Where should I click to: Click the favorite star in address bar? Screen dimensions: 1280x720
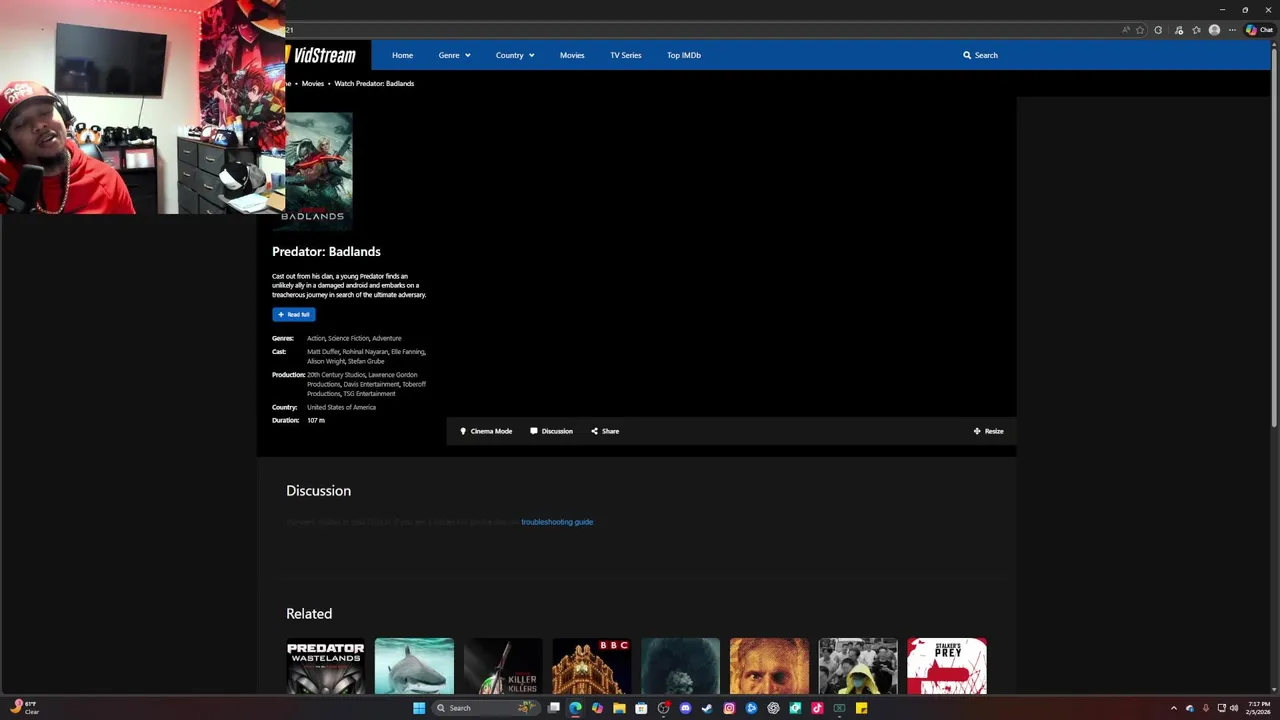coord(1140,30)
